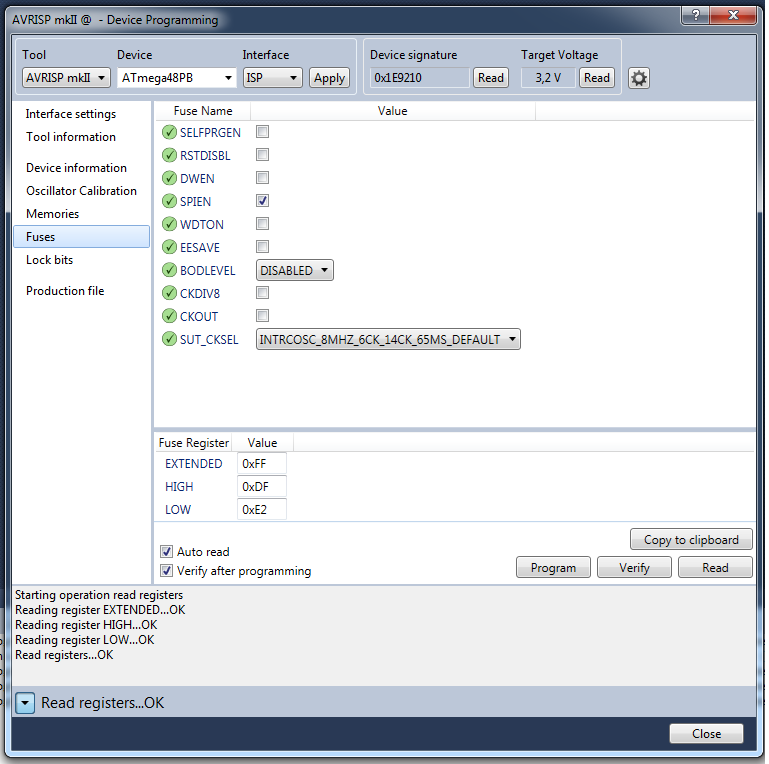This screenshot has width=769, height=764.
Task: Click the green check icon beside CKDIV8
Action: [x=169, y=293]
